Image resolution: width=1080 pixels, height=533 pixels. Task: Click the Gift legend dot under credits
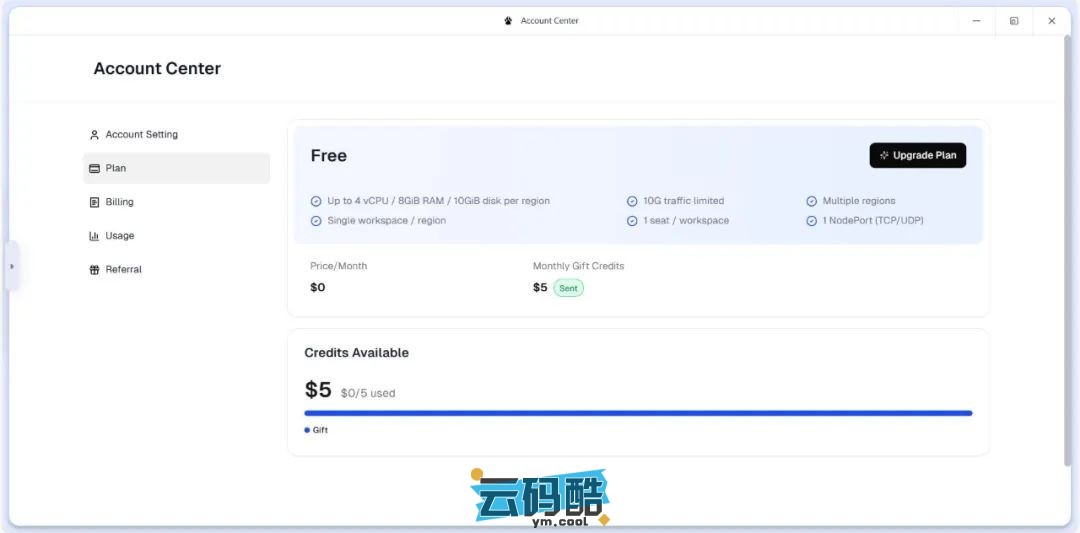pos(307,430)
